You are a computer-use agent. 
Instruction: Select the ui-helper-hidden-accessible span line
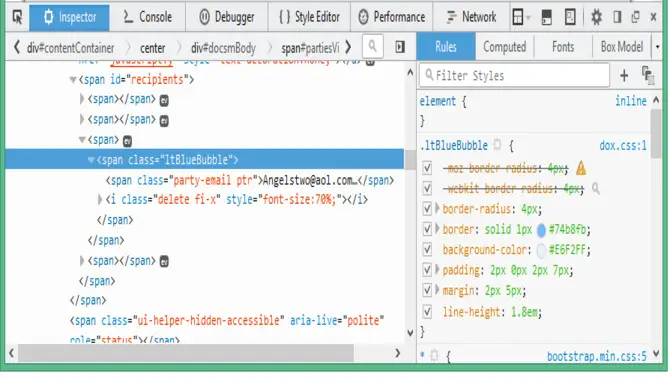pos(227,321)
